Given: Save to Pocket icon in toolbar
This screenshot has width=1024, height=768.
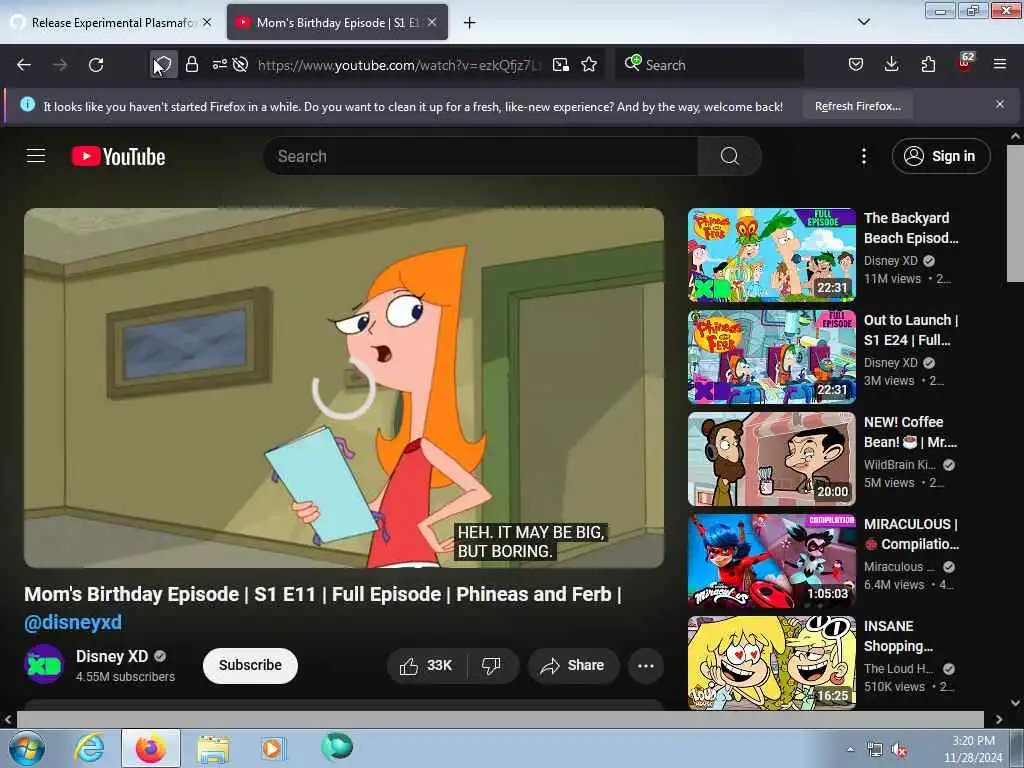Looking at the screenshot, I should tap(856, 64).
